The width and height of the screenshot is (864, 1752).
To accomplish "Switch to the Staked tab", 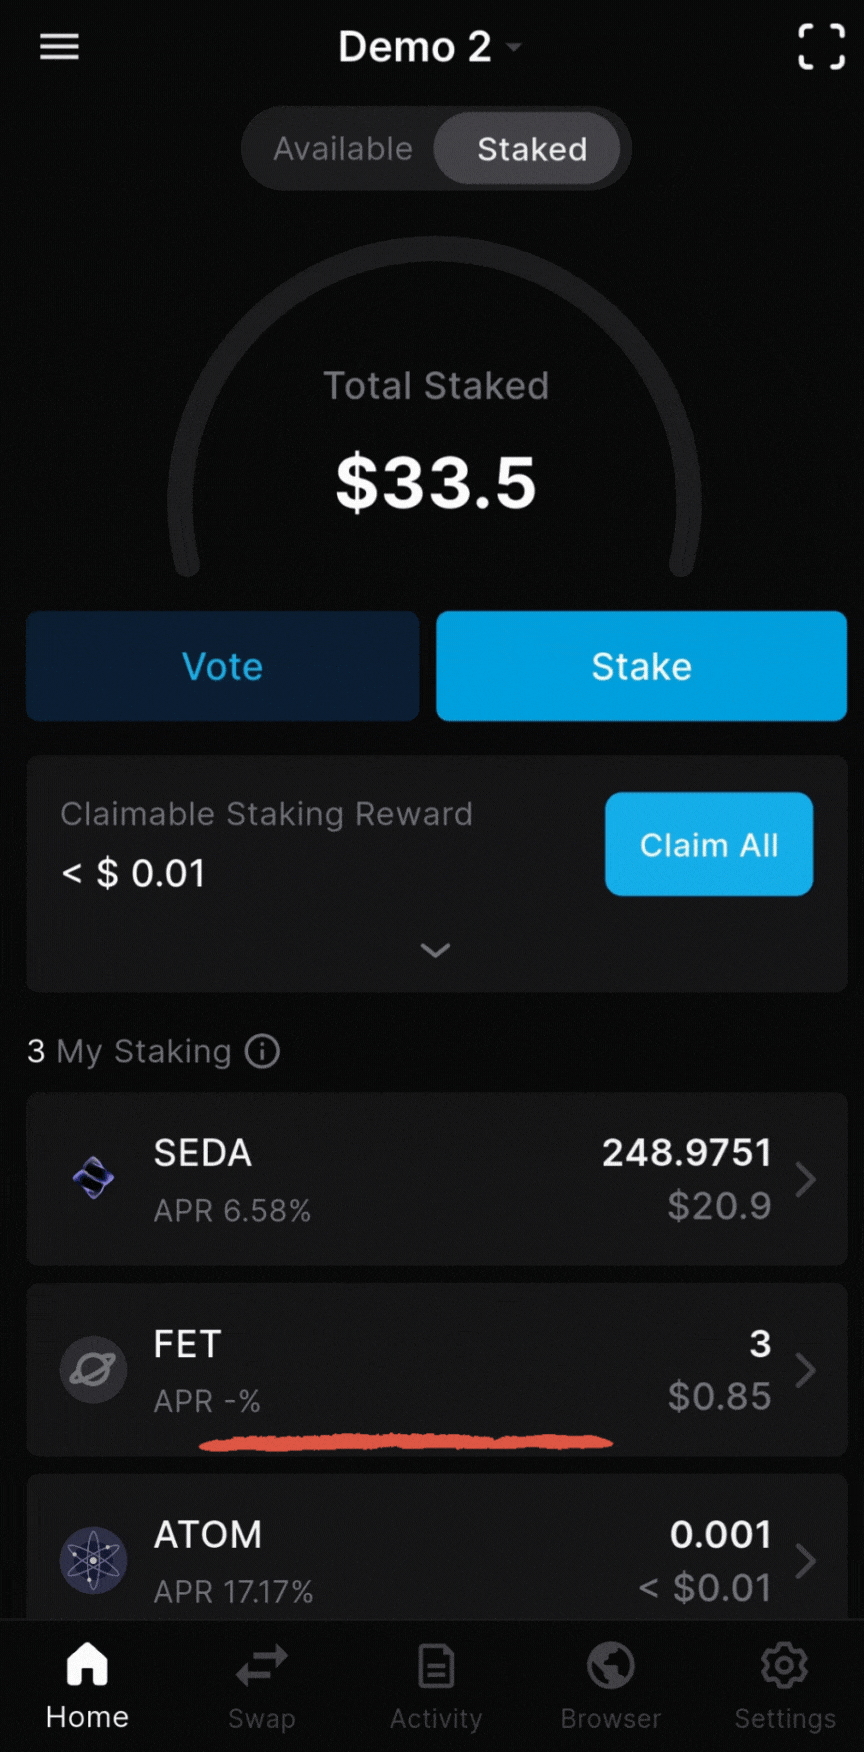I will pyautogui.click(x=532, y=148).
